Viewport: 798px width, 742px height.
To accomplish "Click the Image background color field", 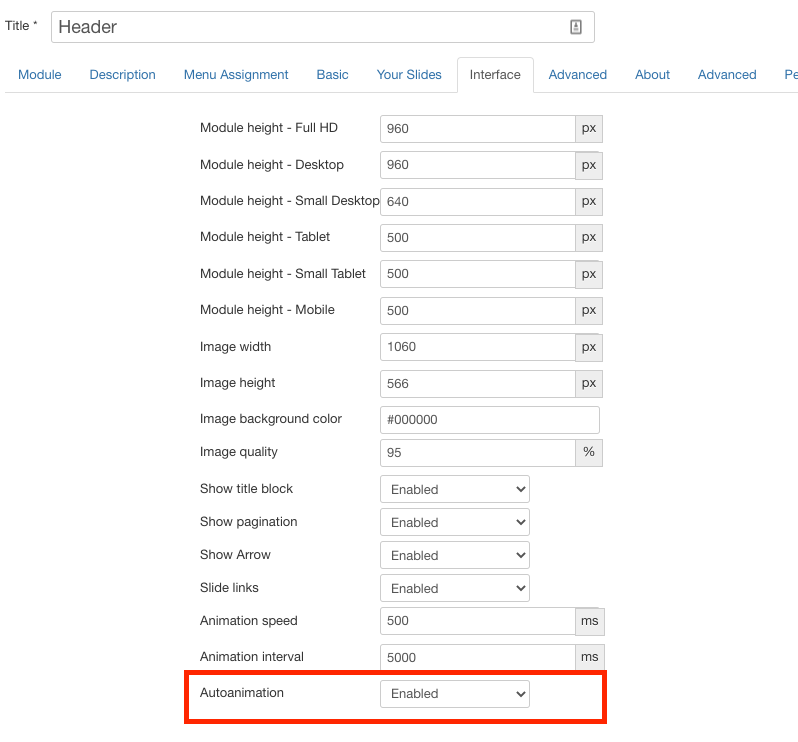I will coord(489,420).
